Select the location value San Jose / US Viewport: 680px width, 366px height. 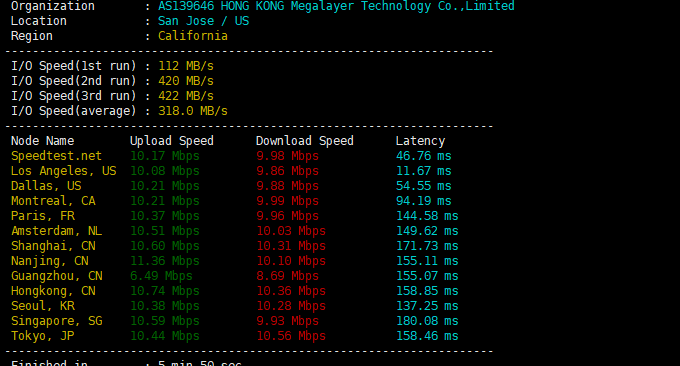click(x=203, y=21)
